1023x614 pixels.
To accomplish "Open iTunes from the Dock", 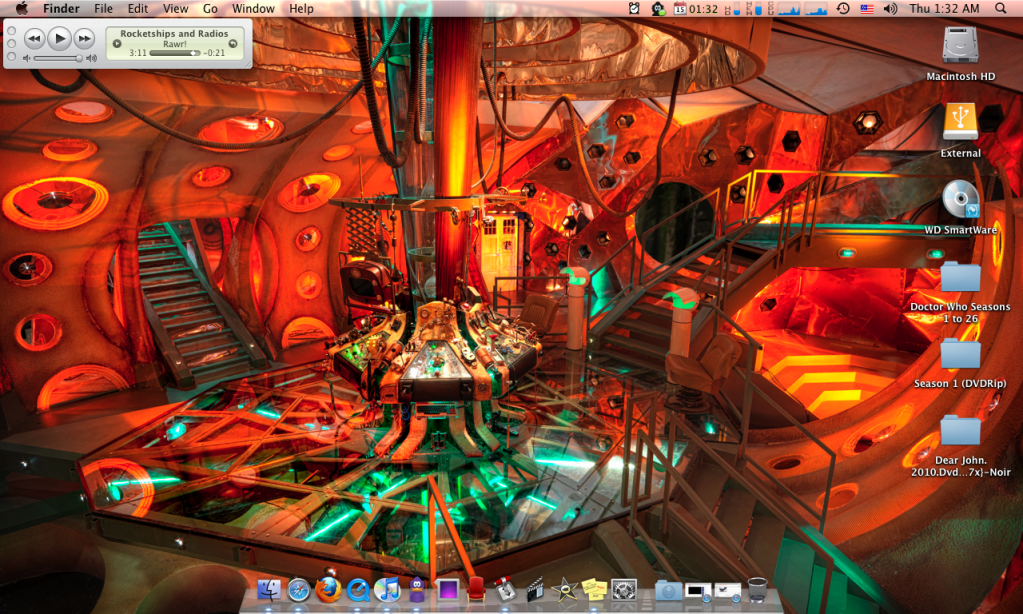I will point(388,589).
